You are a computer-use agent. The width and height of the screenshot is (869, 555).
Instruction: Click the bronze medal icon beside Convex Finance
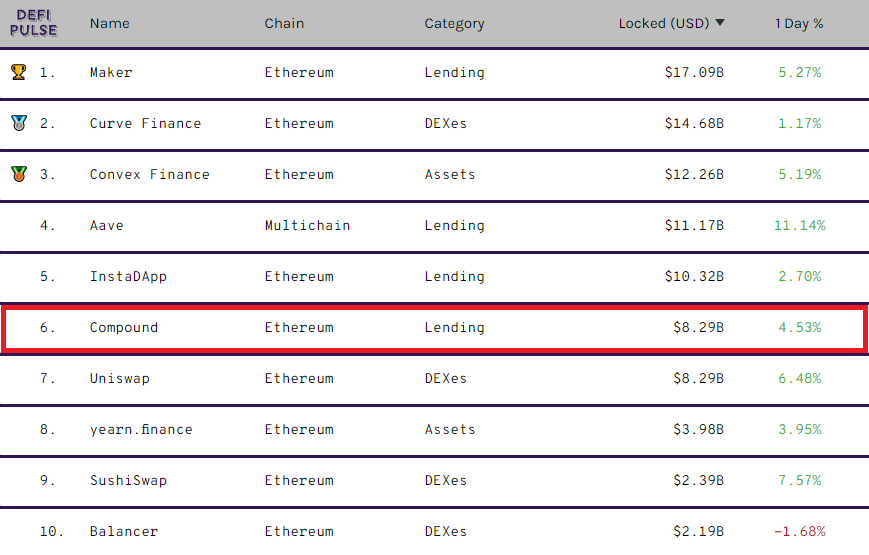18,174
